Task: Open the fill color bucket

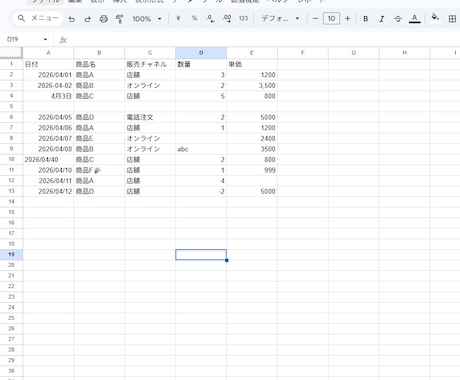Action: (435, 17)
